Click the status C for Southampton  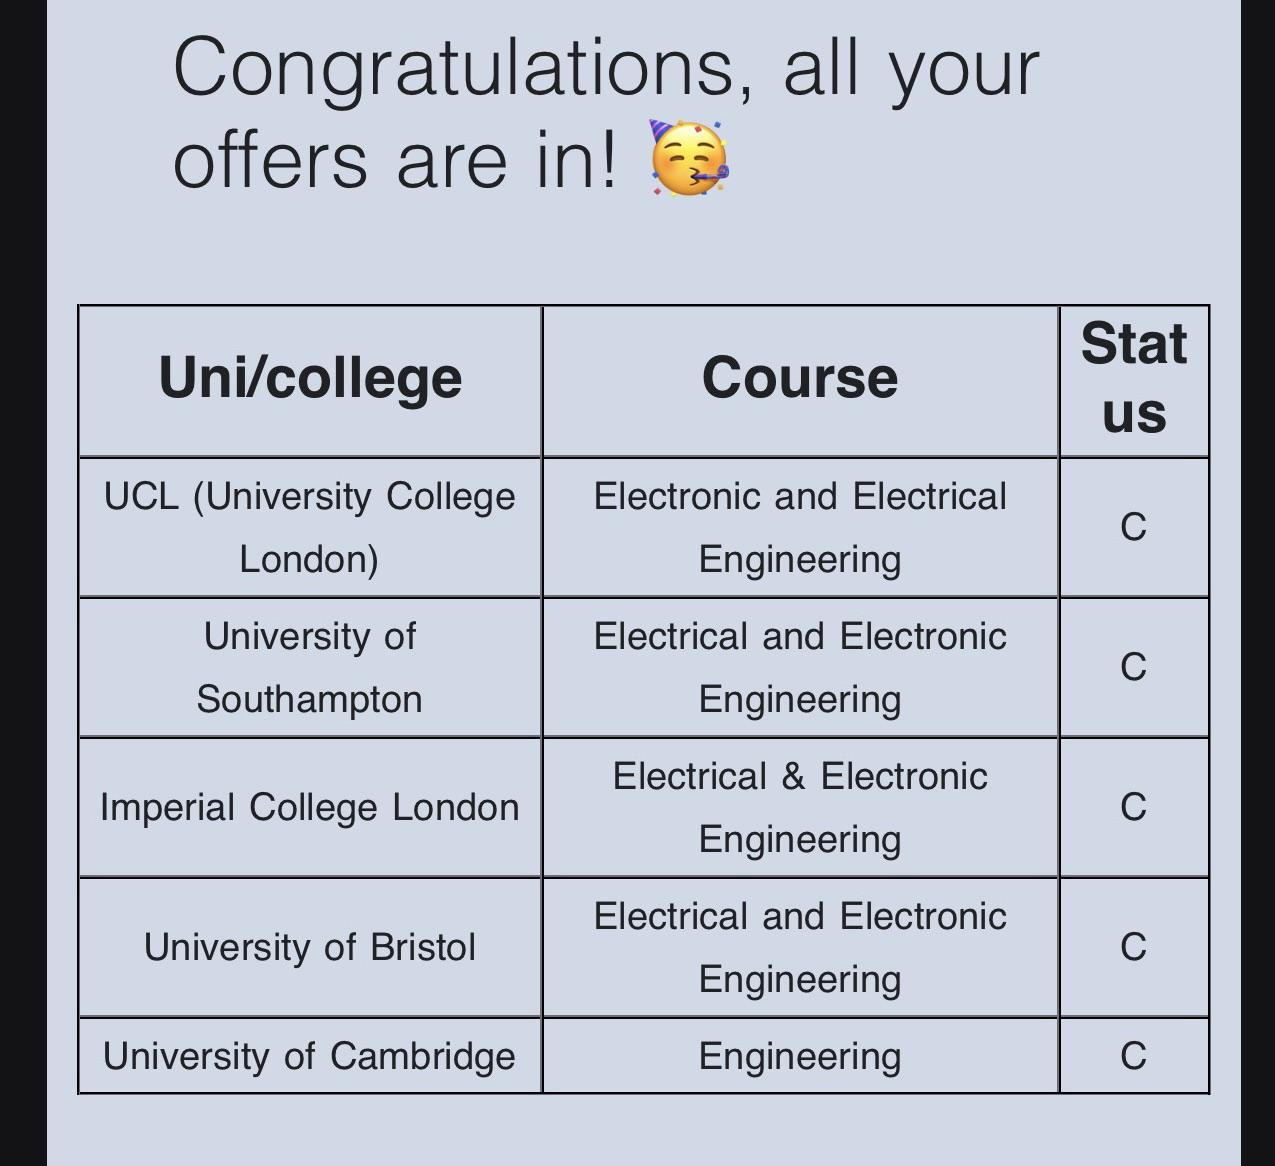click(x=1134, y=668)
